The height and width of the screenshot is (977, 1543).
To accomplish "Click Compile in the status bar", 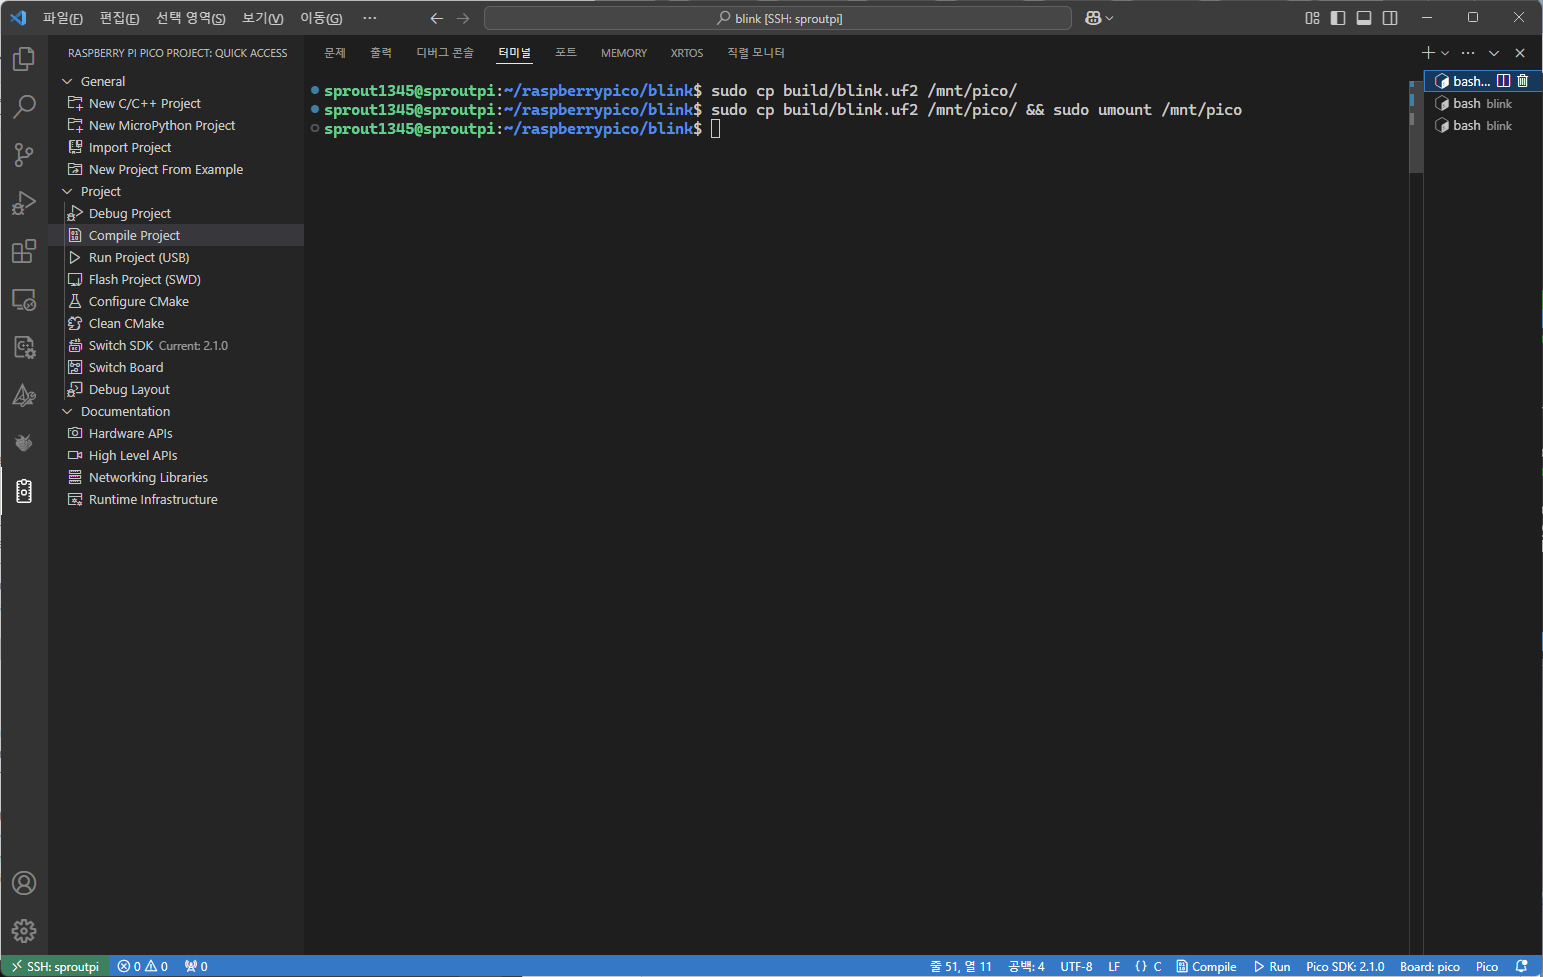I will click(1207, 966).
